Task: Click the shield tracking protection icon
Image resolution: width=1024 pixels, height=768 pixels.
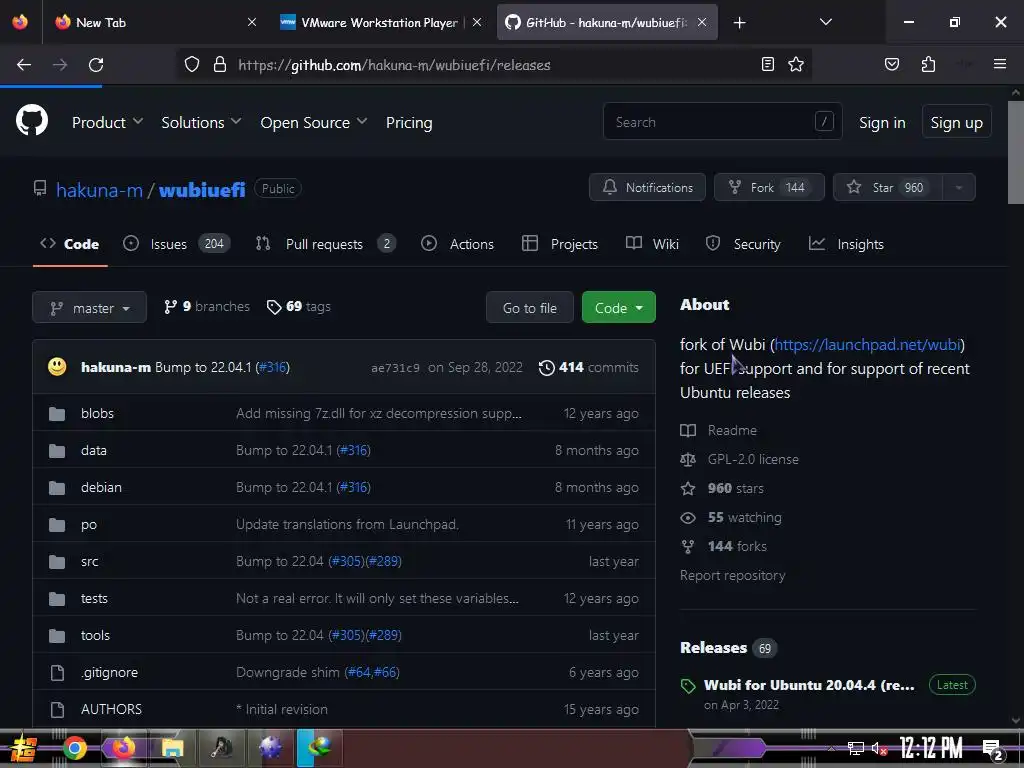Action: (191, 65)
